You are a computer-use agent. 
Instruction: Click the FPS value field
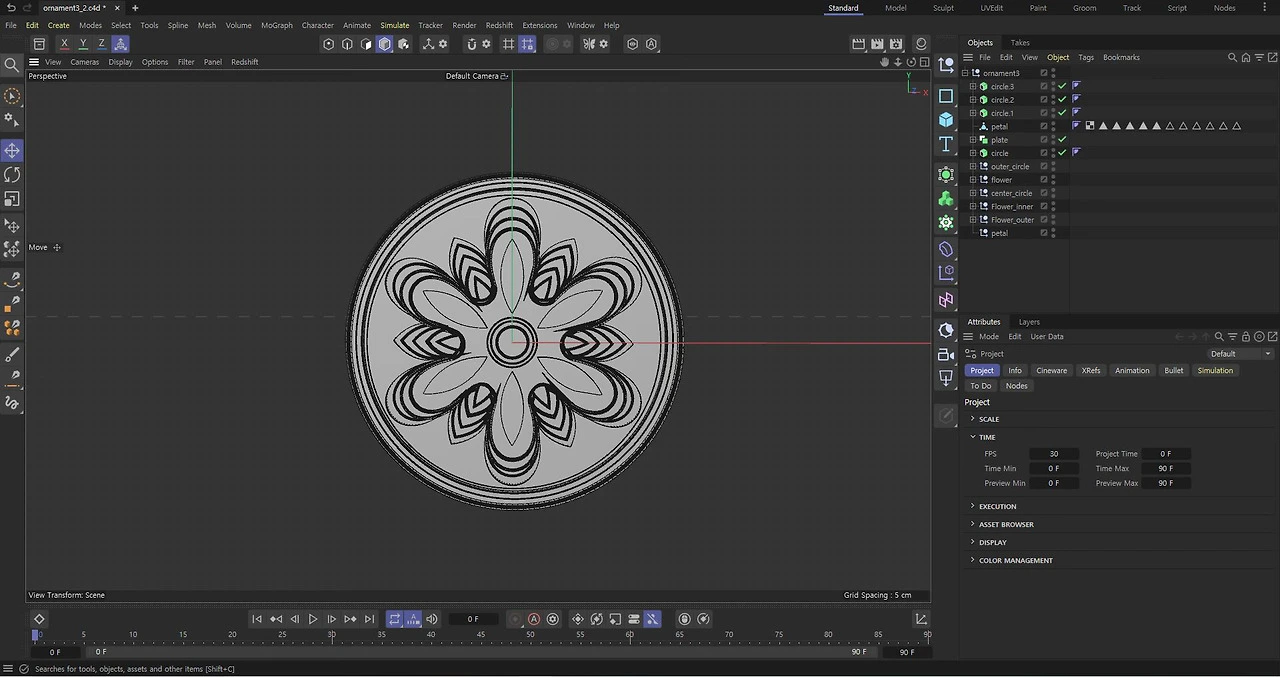tap(1053, 454)
